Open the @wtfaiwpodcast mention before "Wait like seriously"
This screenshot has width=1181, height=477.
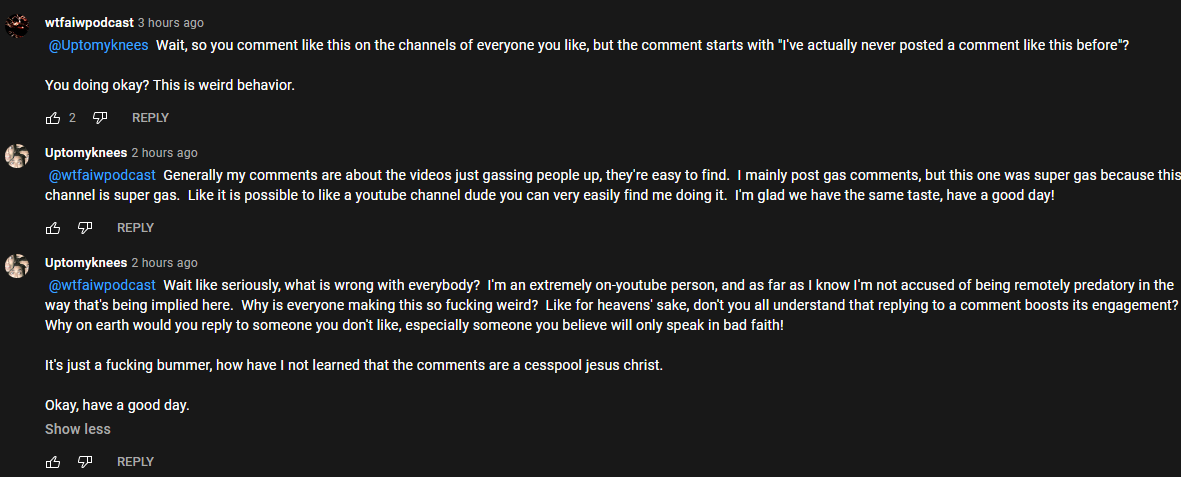[102, 286]
